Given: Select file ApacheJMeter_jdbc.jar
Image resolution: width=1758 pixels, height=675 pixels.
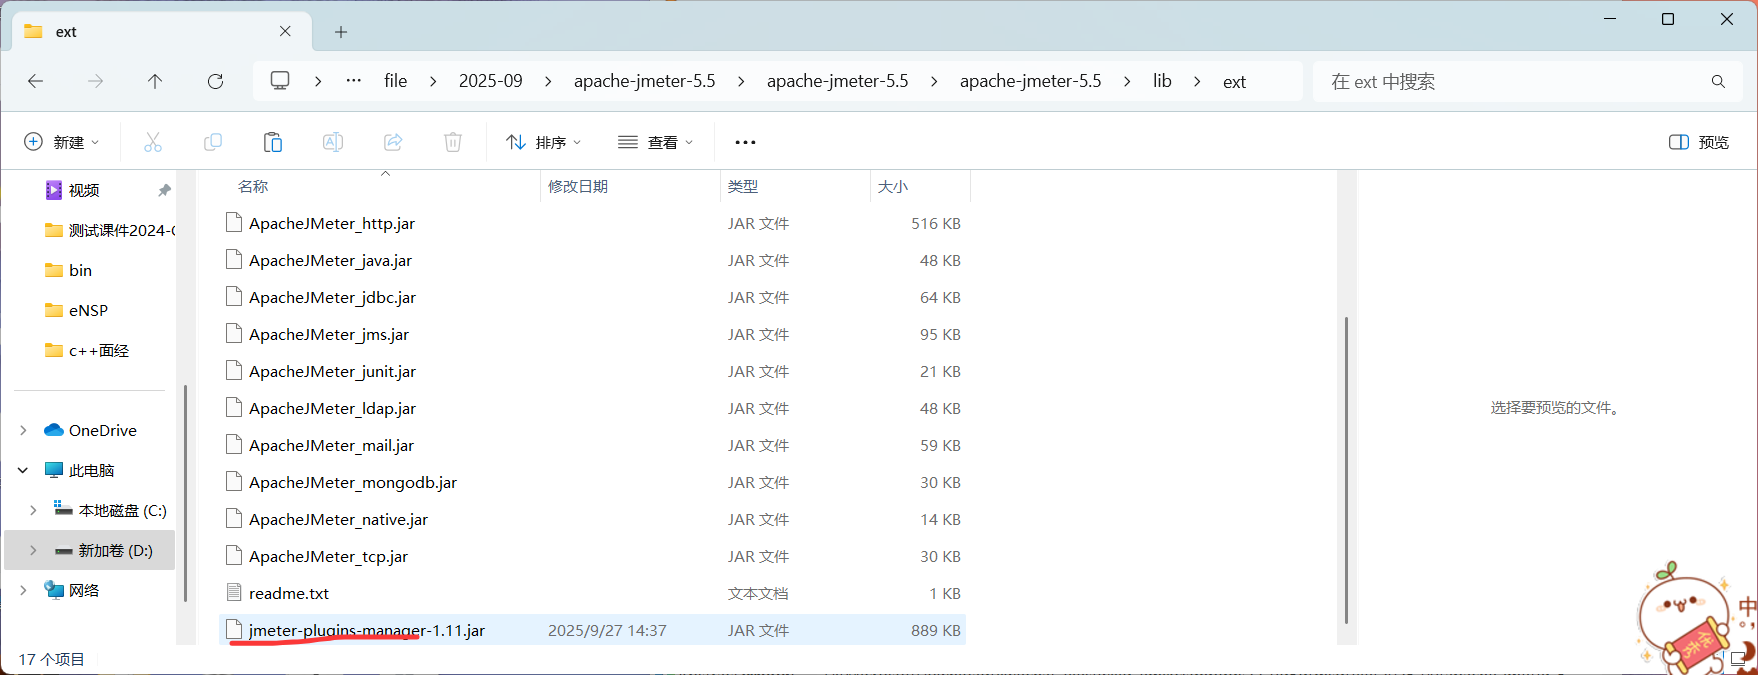Looking at the screenshot, I should coord(332,297).
